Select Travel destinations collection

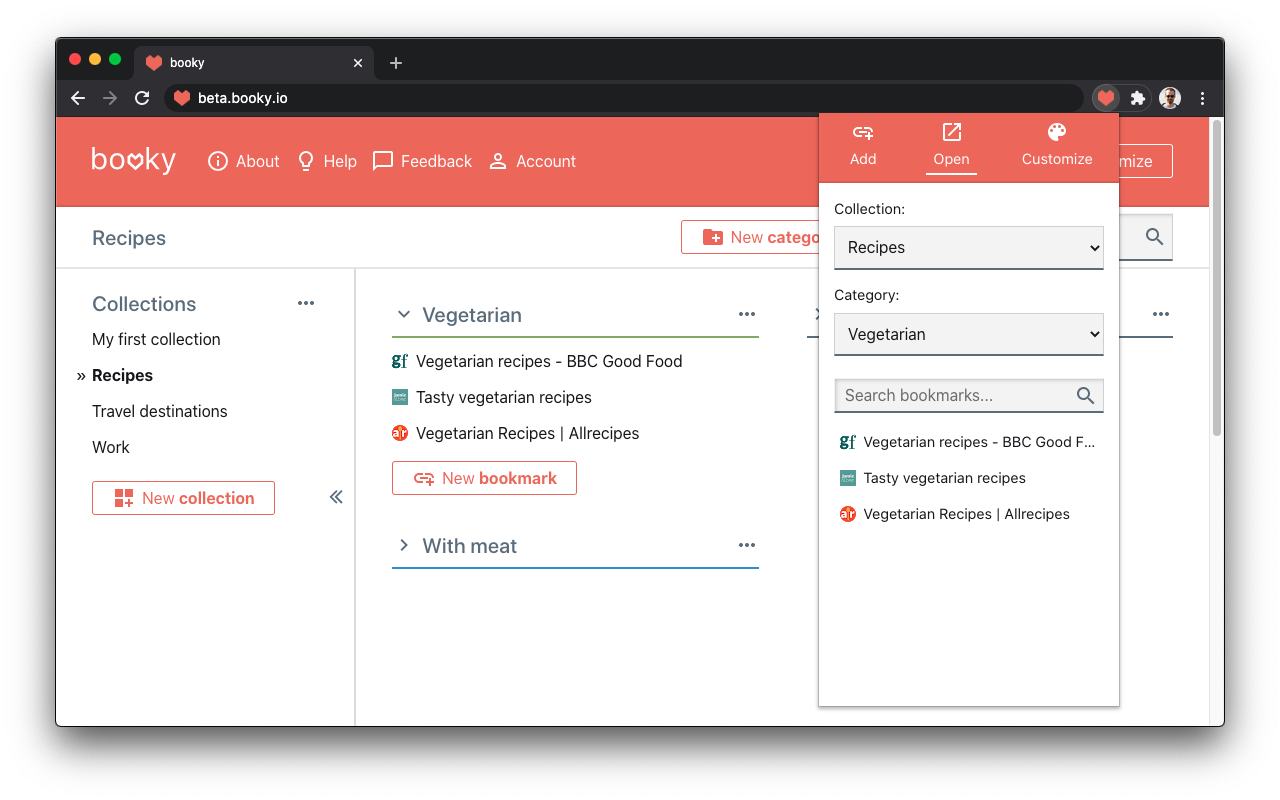coord(160,411)
